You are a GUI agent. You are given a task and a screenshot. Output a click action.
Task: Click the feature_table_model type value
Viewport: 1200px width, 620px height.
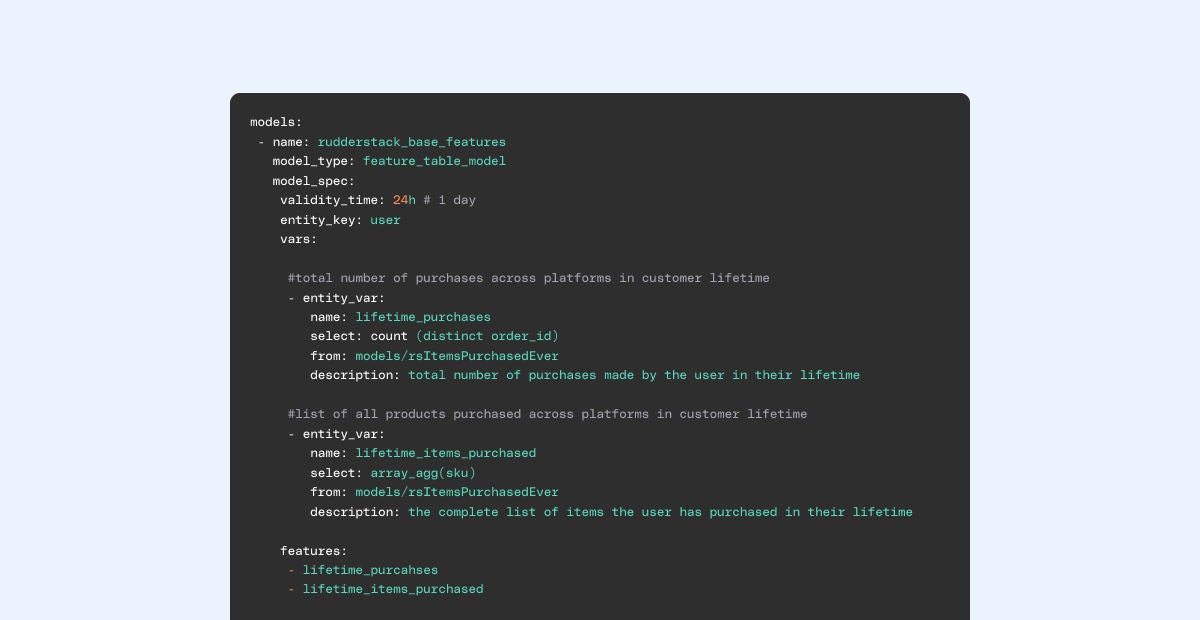(x=434, y=161)
